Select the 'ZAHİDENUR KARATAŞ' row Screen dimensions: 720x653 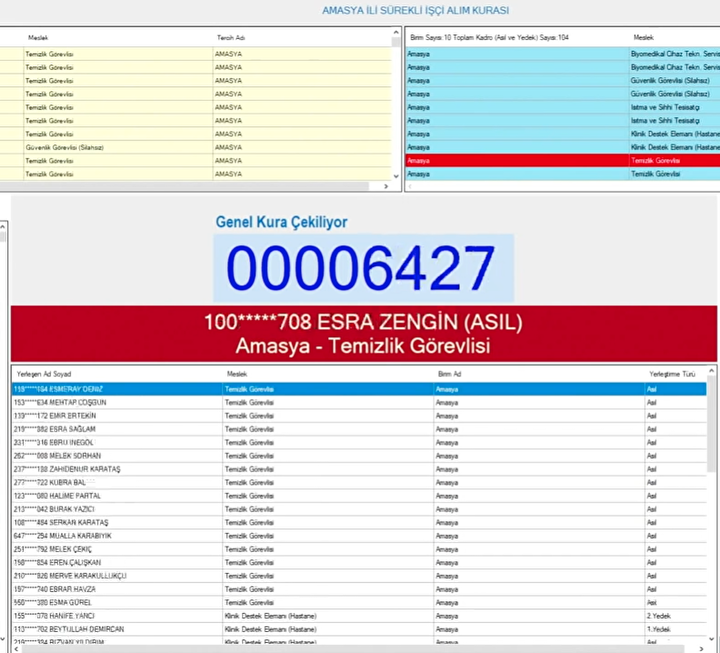point(359,469)
